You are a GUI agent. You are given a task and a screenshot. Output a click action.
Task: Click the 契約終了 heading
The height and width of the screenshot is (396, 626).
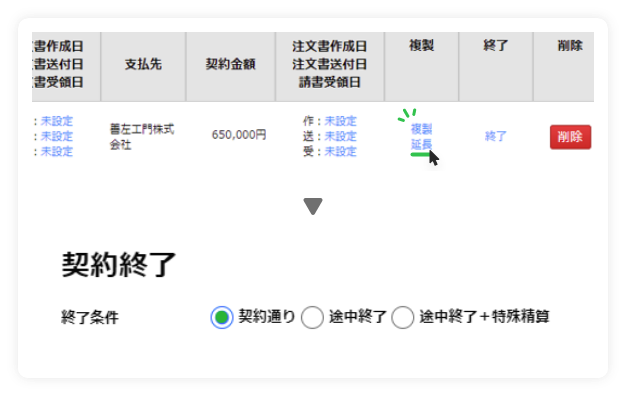pos(119,265)
